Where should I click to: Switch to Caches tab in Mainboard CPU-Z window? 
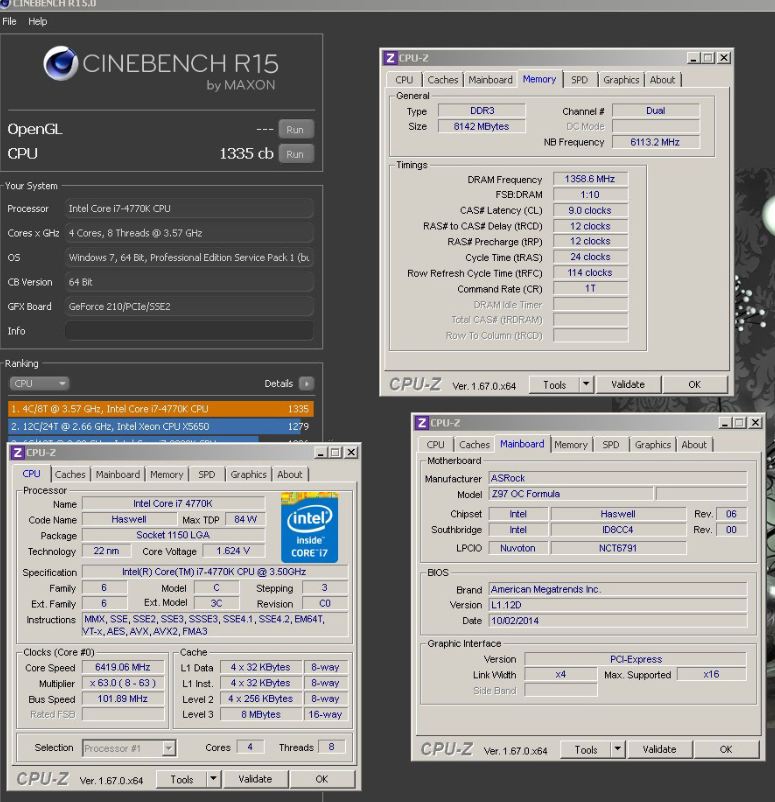474,444
